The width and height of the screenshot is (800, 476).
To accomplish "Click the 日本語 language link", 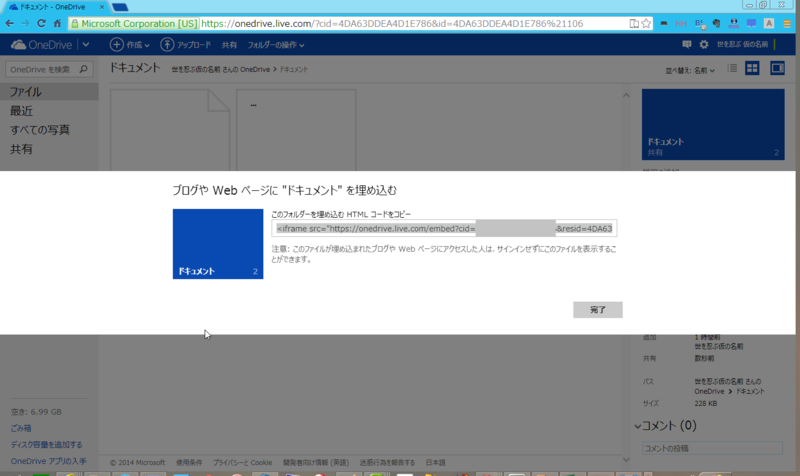I will (x=435, y=463).
